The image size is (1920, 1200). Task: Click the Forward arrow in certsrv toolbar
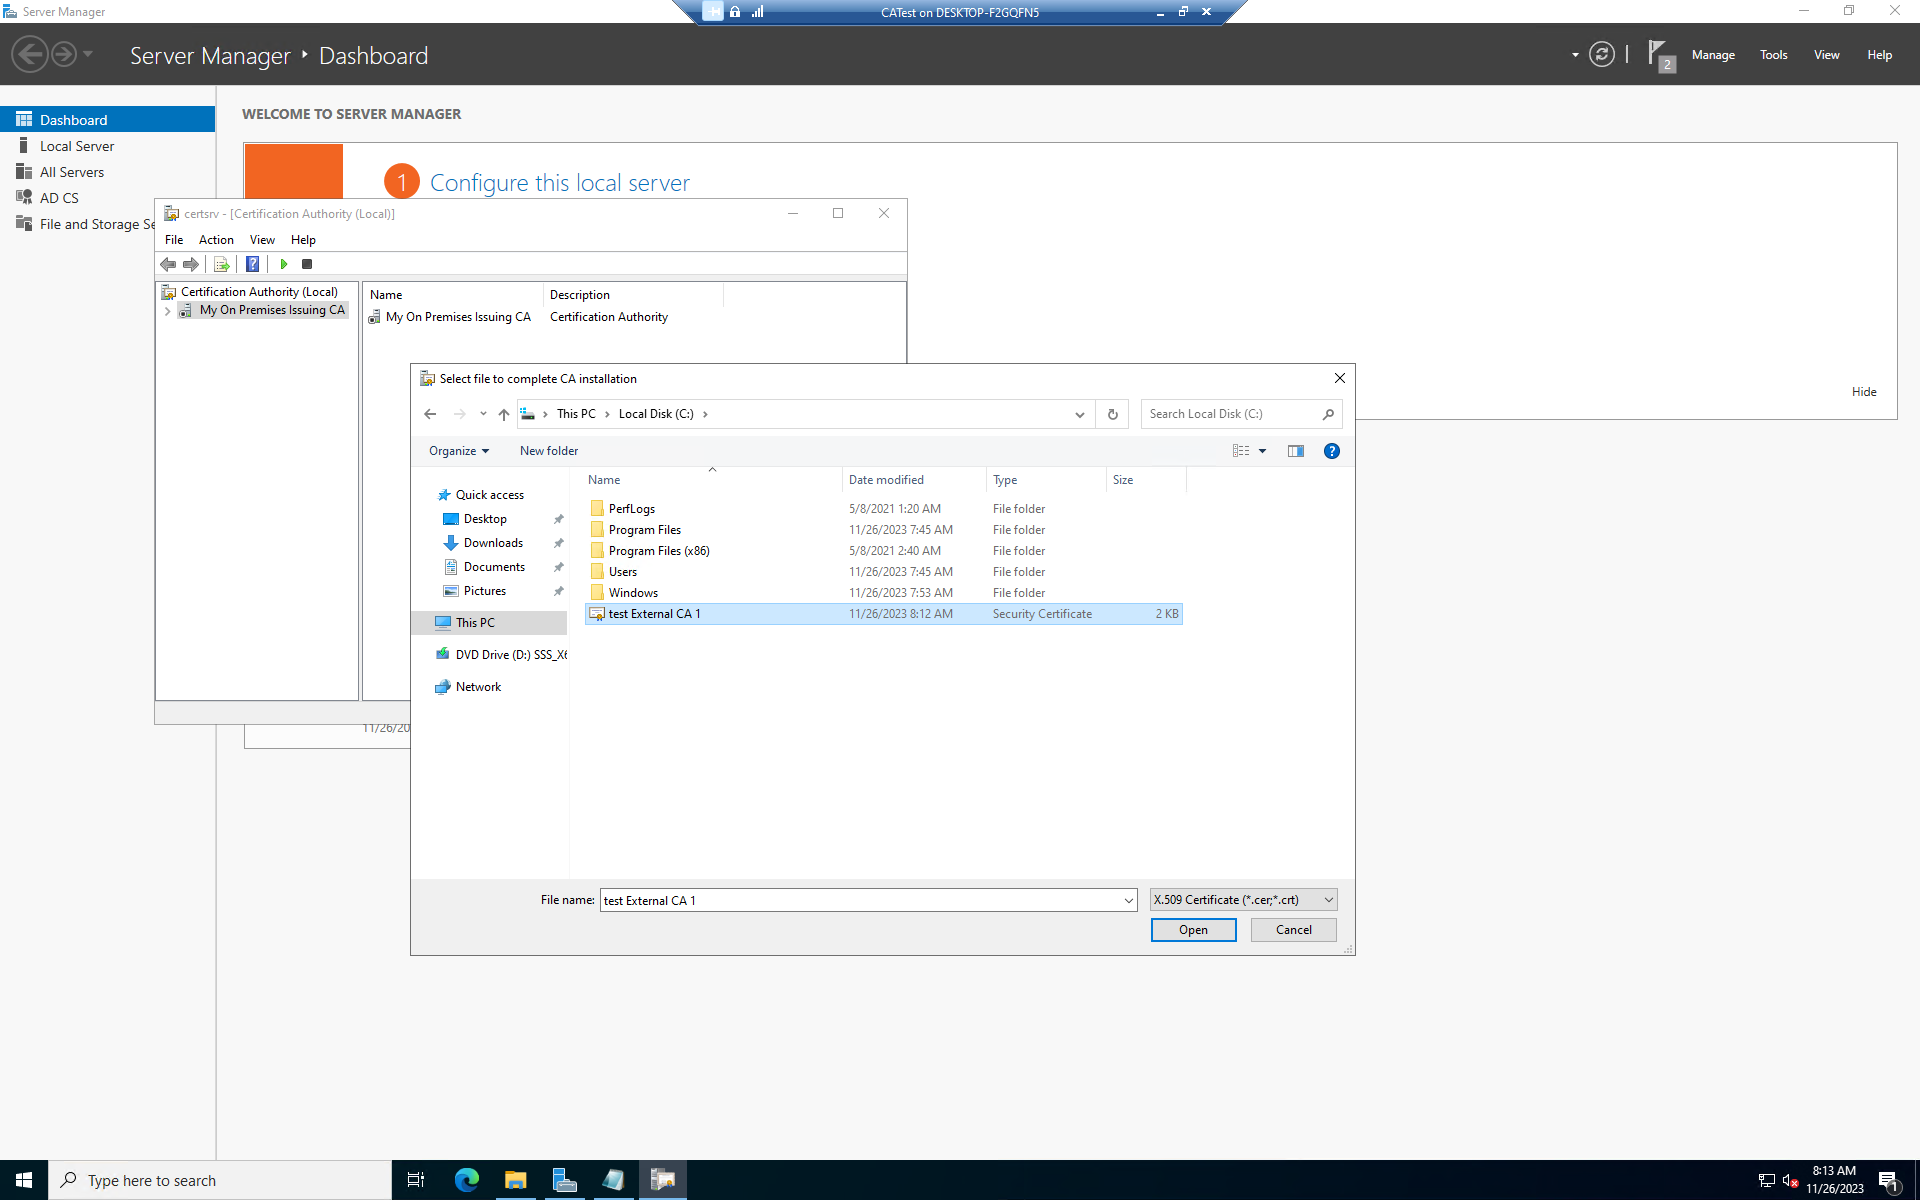190,264
